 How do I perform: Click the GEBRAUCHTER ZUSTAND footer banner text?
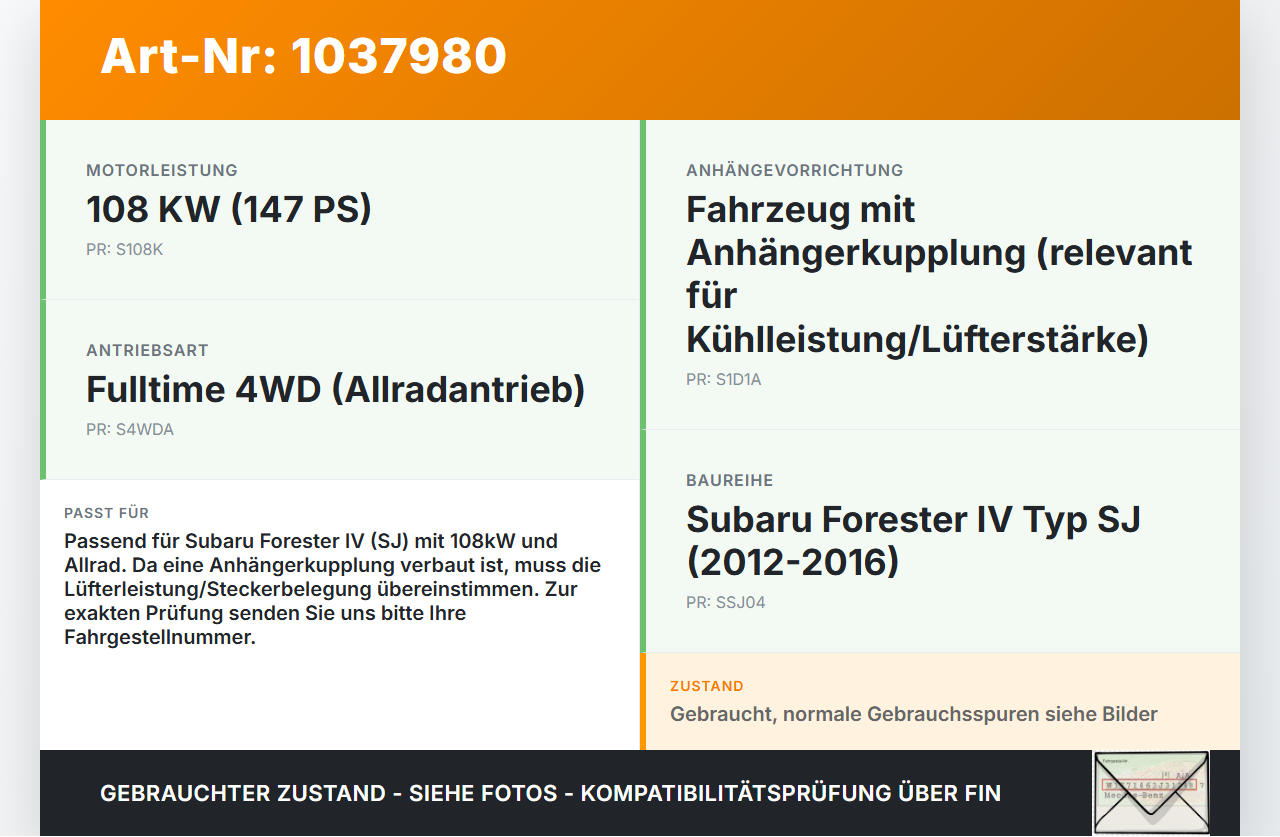point(550,793)
